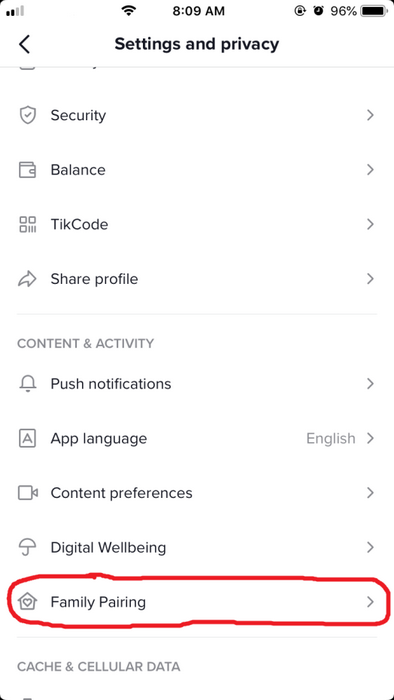This screenshot has height=700, width=394.
Task: Tap the App language letter icon
Action: click(27, 438)
